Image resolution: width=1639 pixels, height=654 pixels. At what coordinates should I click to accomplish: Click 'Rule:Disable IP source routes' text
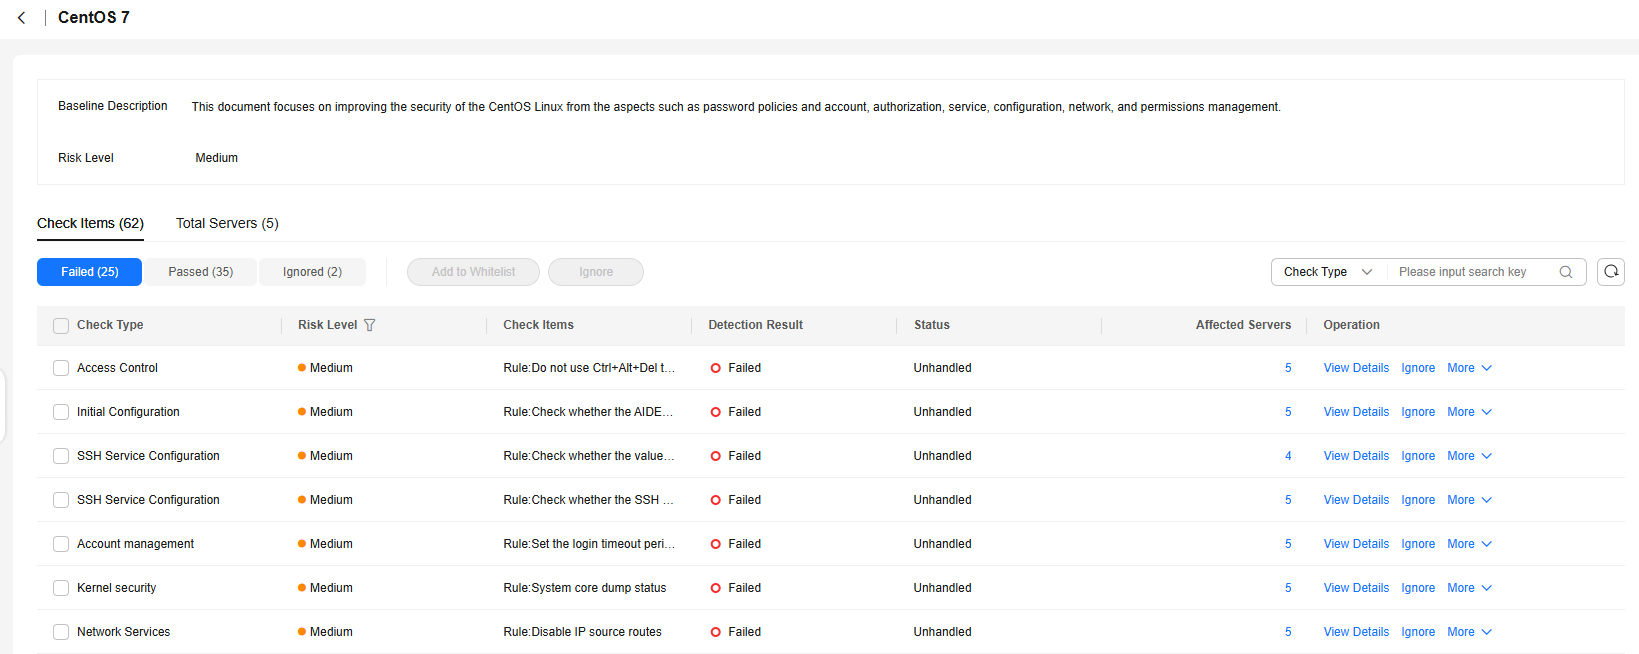[582, 632]
